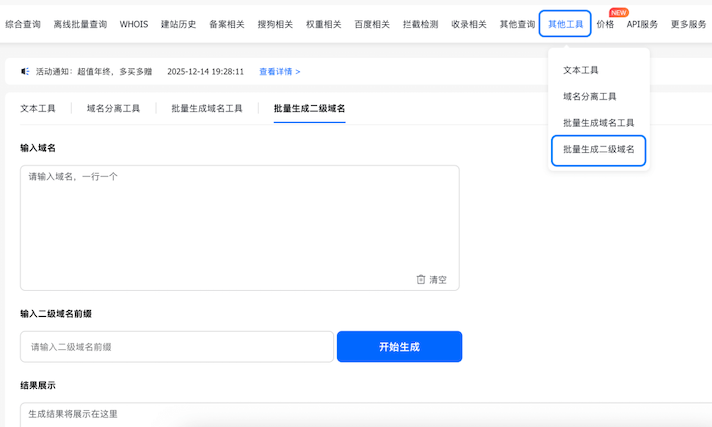Open the 其他查询 navigation menu

517,24
